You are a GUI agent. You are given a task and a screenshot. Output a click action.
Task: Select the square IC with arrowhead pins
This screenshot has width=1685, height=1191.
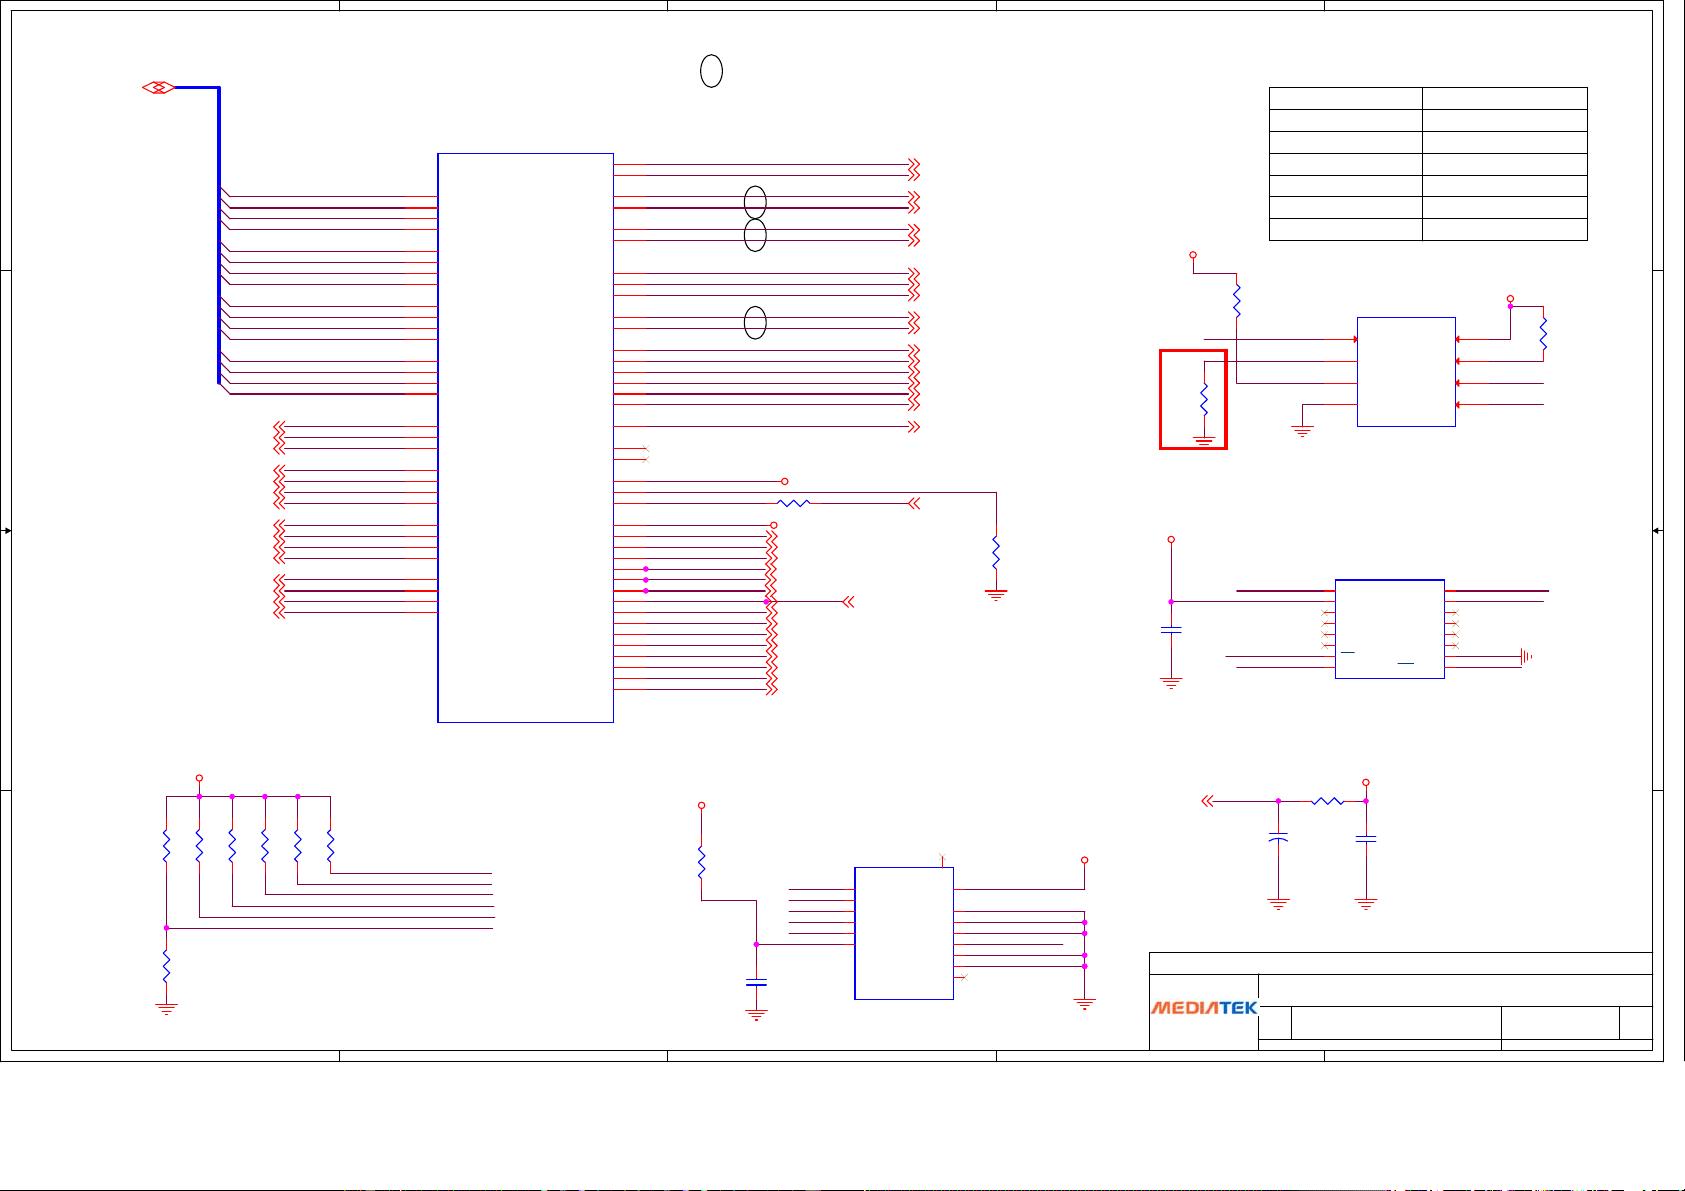click(x=1406, y=372)
